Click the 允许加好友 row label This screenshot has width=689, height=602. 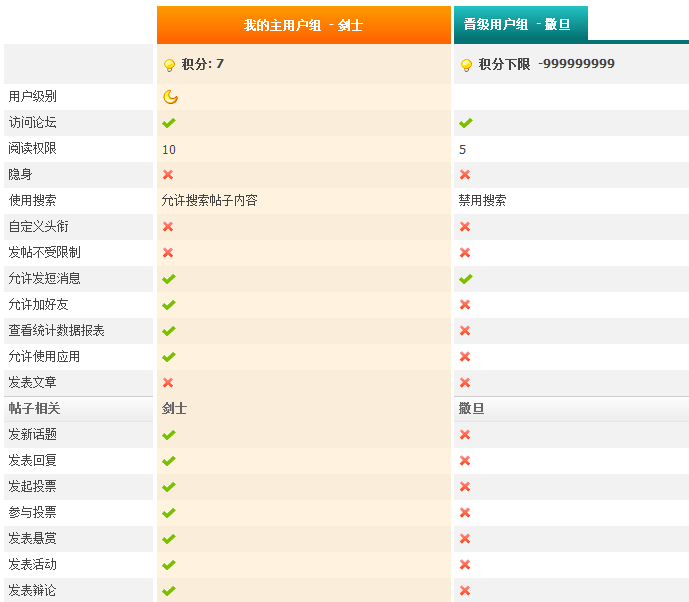[39, 304]
